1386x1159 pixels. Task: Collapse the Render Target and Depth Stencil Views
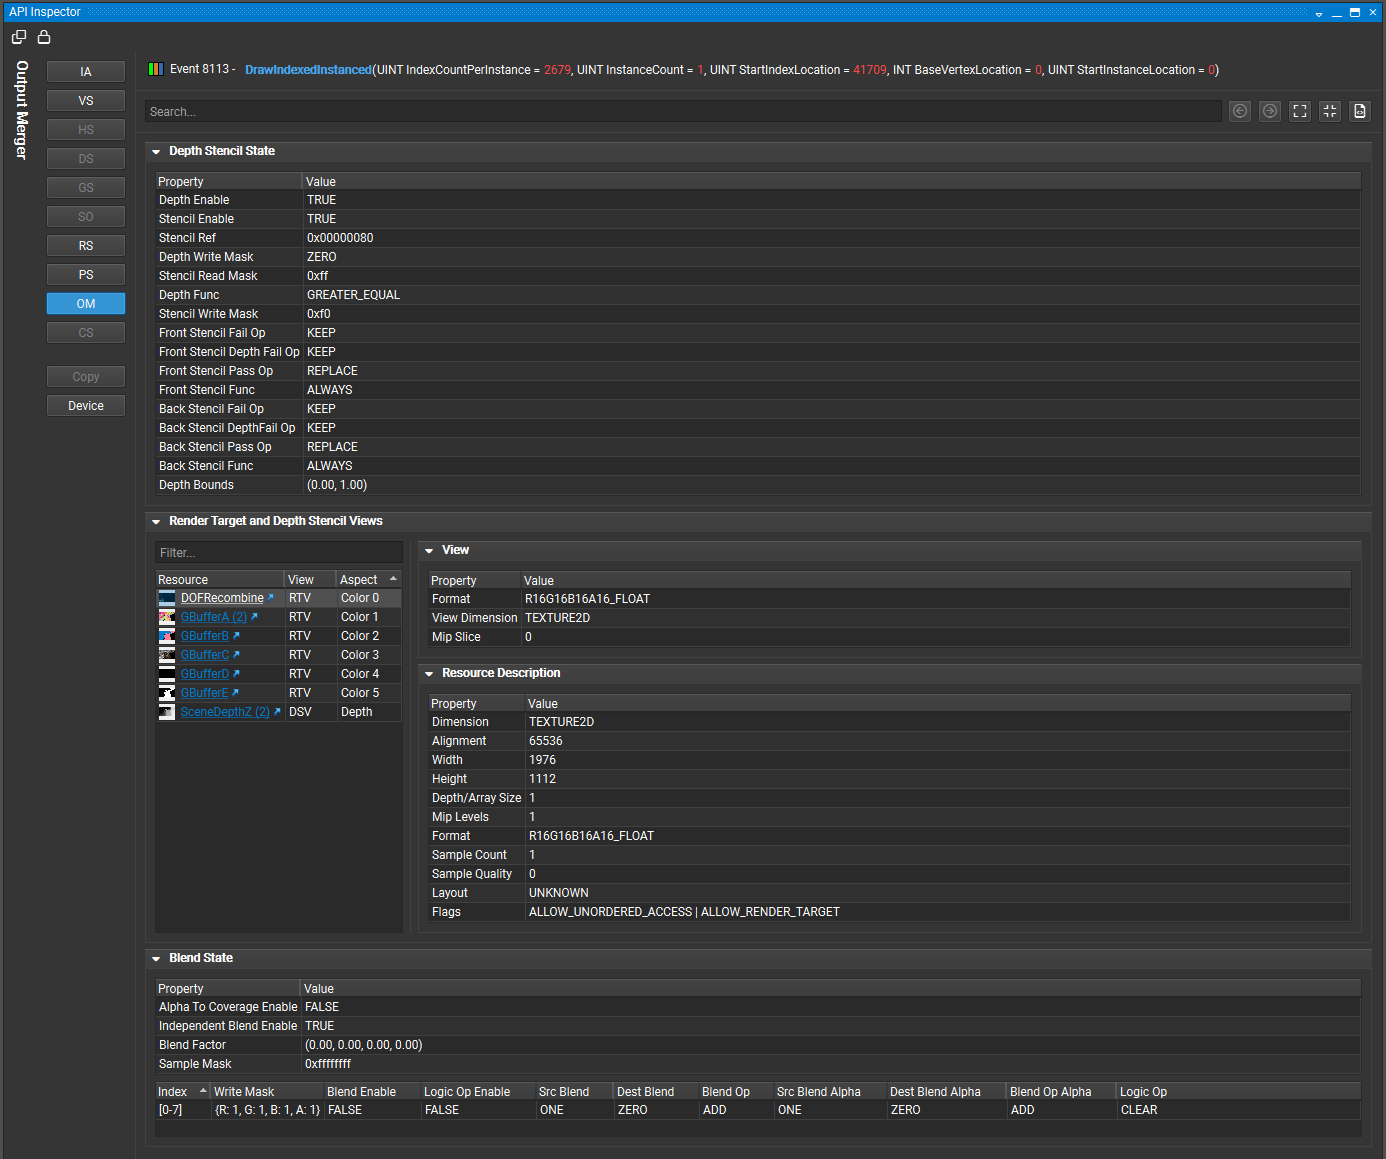[156, 521]
